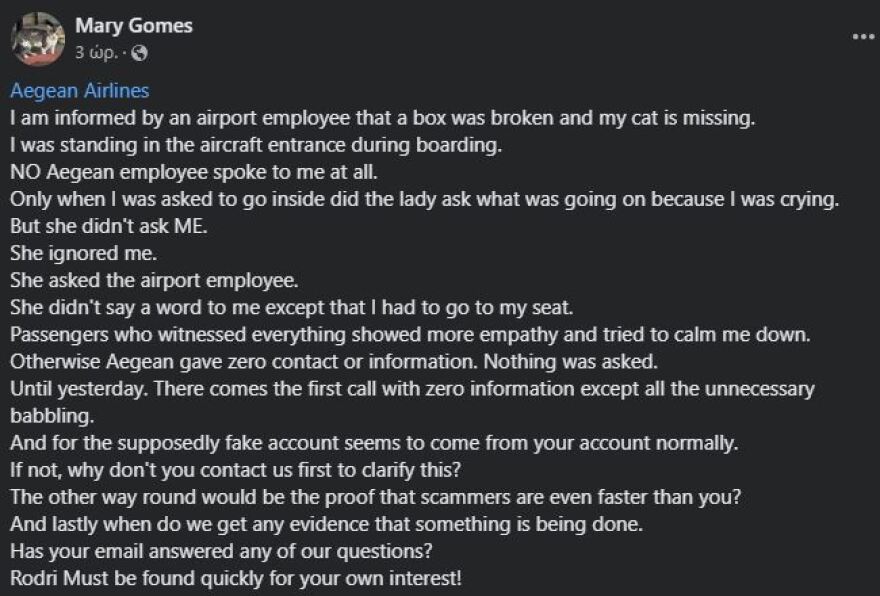
Task: Open the Aegean Airlines tagged page link
Action: [80, 91]
